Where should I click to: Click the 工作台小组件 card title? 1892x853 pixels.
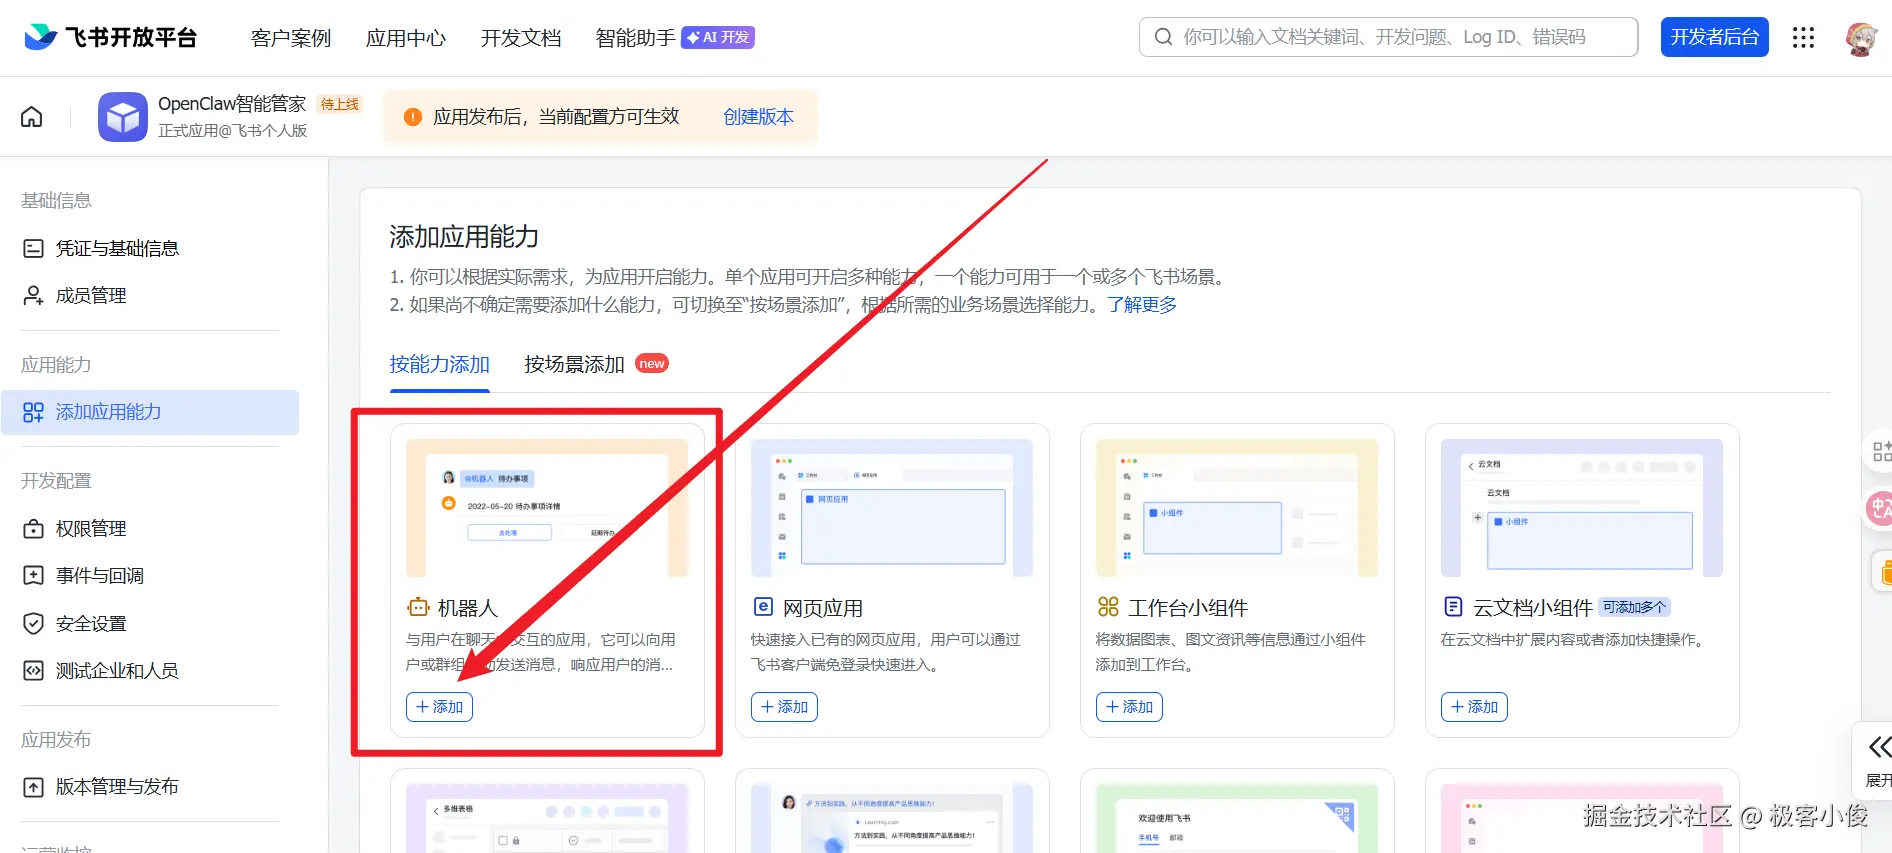(1188, 608)
